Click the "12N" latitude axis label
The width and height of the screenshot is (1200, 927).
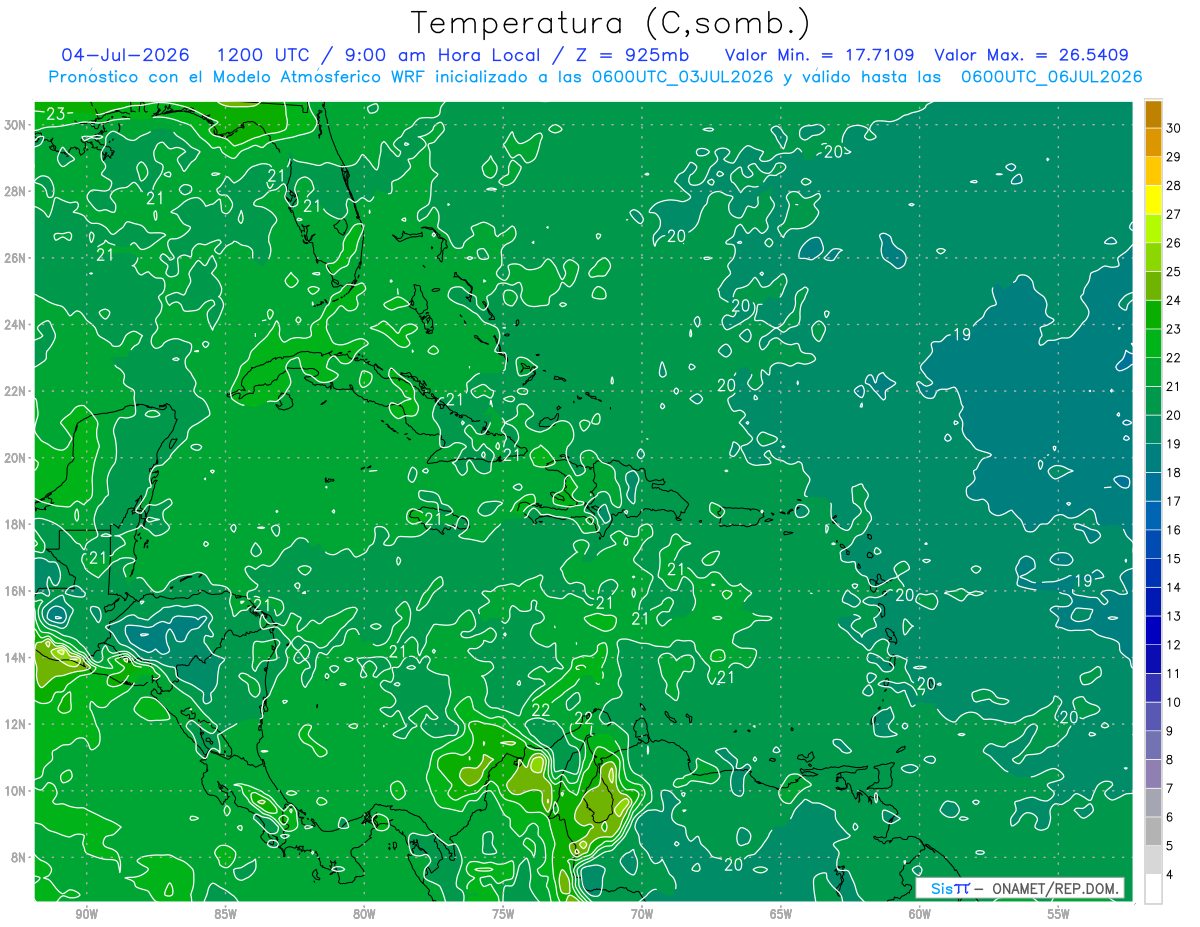pos(17,724)
